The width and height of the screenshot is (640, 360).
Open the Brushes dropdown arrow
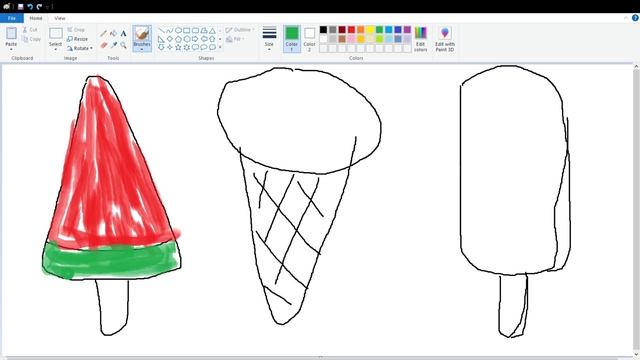(x=142, y=49)
